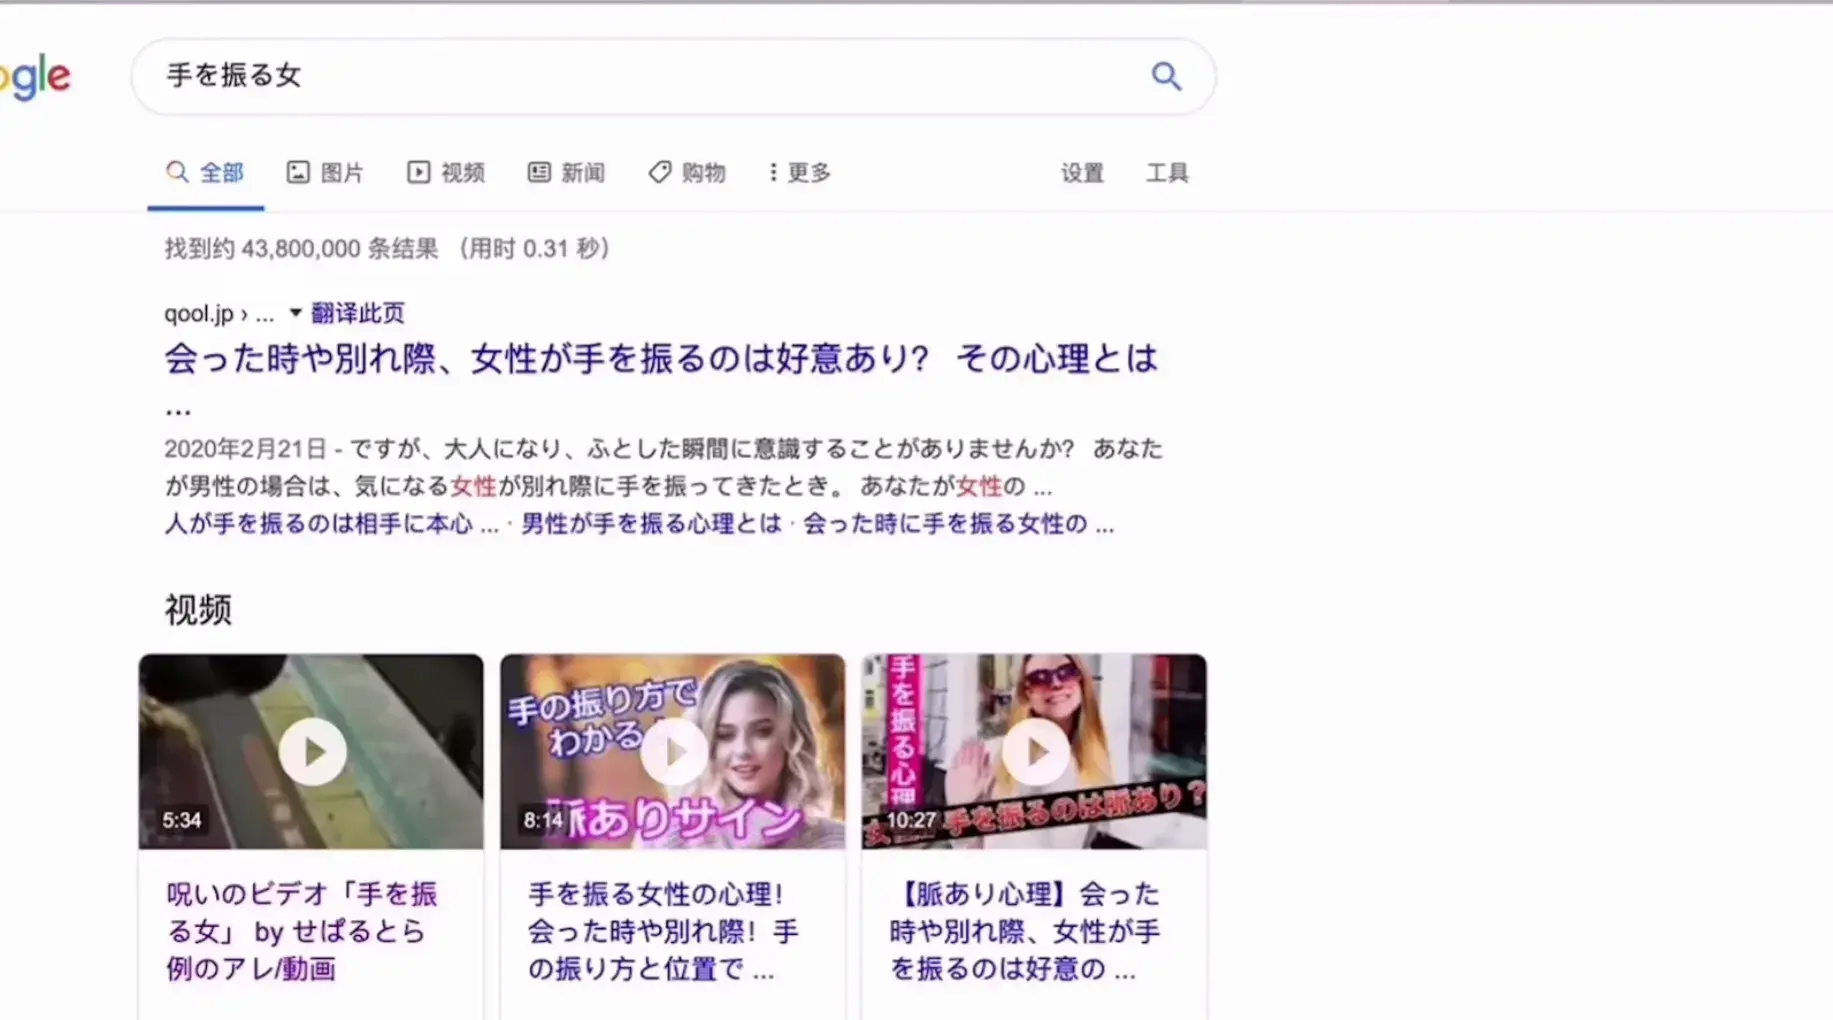Click the Google logo
This screenshot has height=1020, width=1833.
click(35, 76)
